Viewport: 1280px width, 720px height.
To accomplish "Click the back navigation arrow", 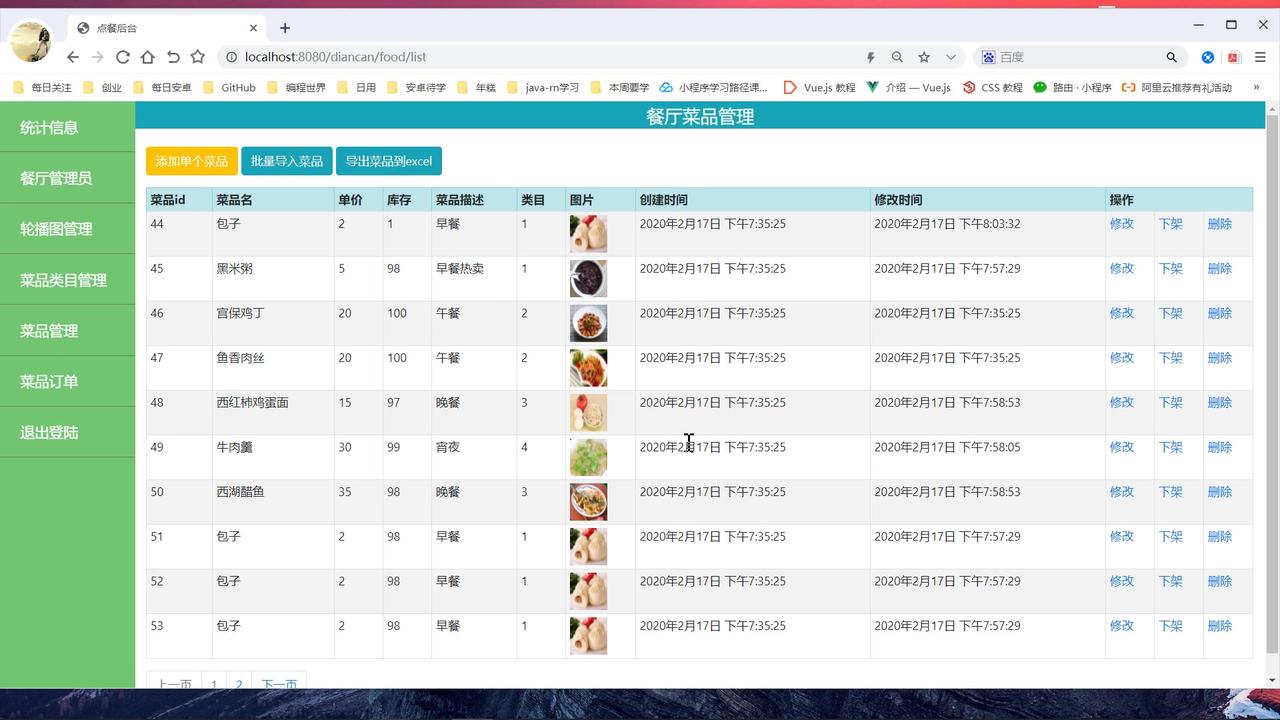I will pos(72,57).
